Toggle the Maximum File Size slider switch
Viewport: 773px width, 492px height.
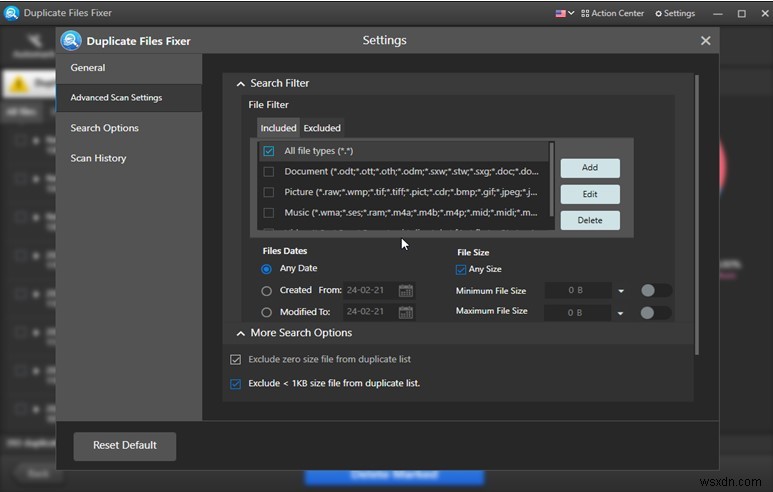655,313
